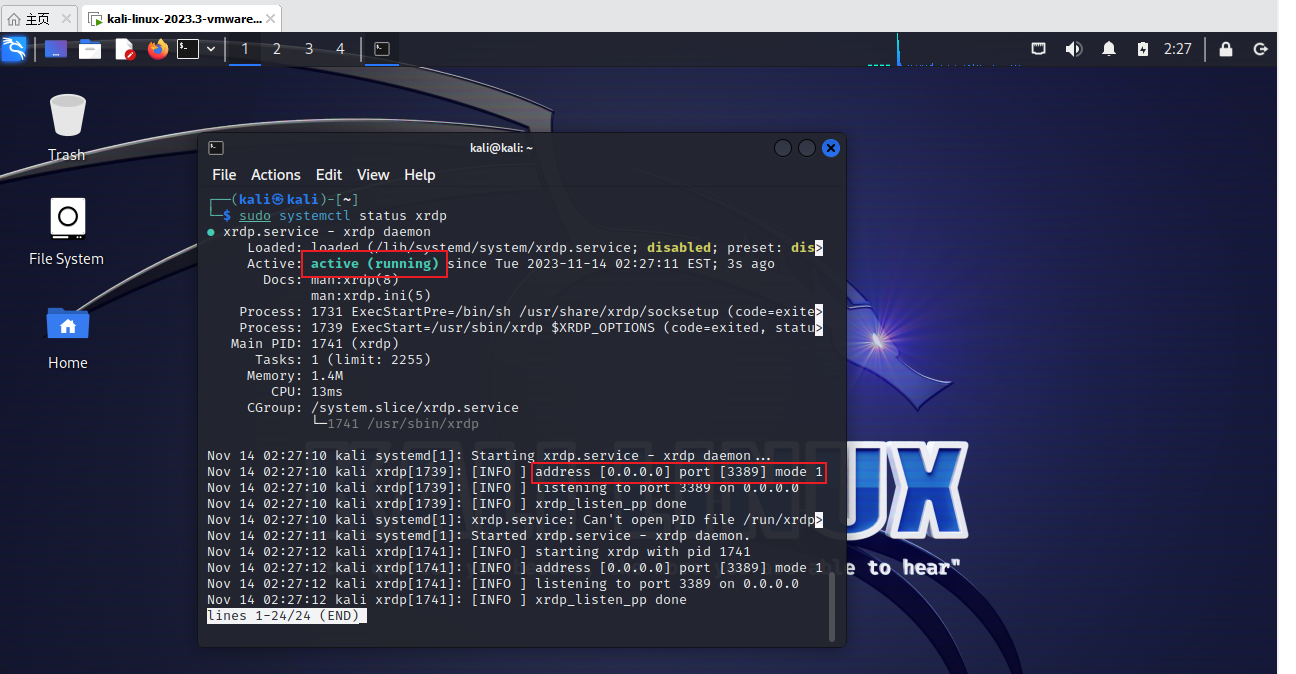Close the kali-linux-2023.3-vmware tab
The height and width of the screenshot is (674, 1296).
tap(271, 18)
